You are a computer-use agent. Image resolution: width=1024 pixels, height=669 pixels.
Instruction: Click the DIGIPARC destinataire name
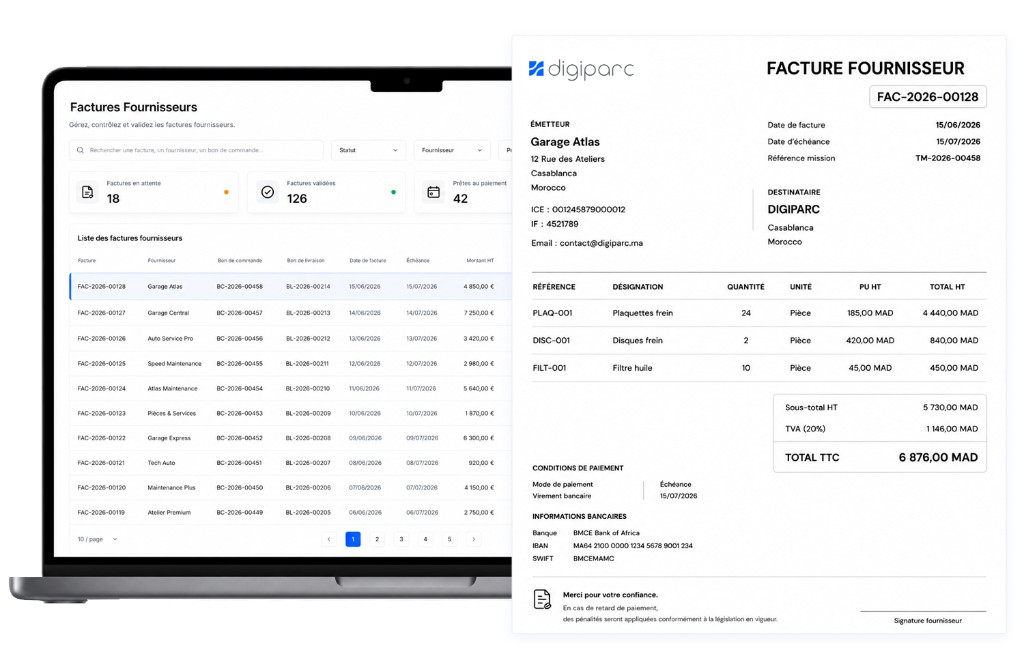[793, 210]
